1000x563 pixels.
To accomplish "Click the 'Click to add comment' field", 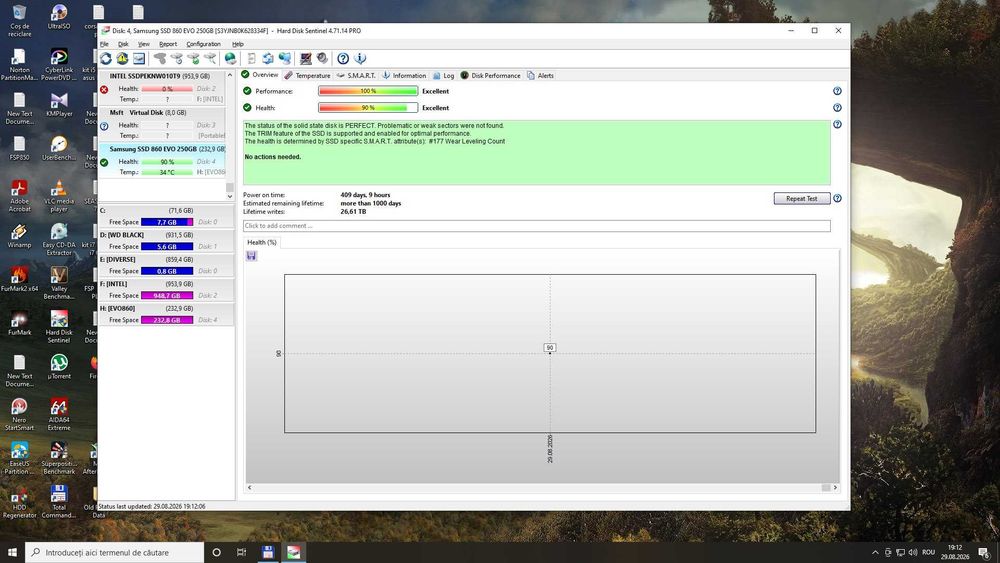I will [536, 226].
